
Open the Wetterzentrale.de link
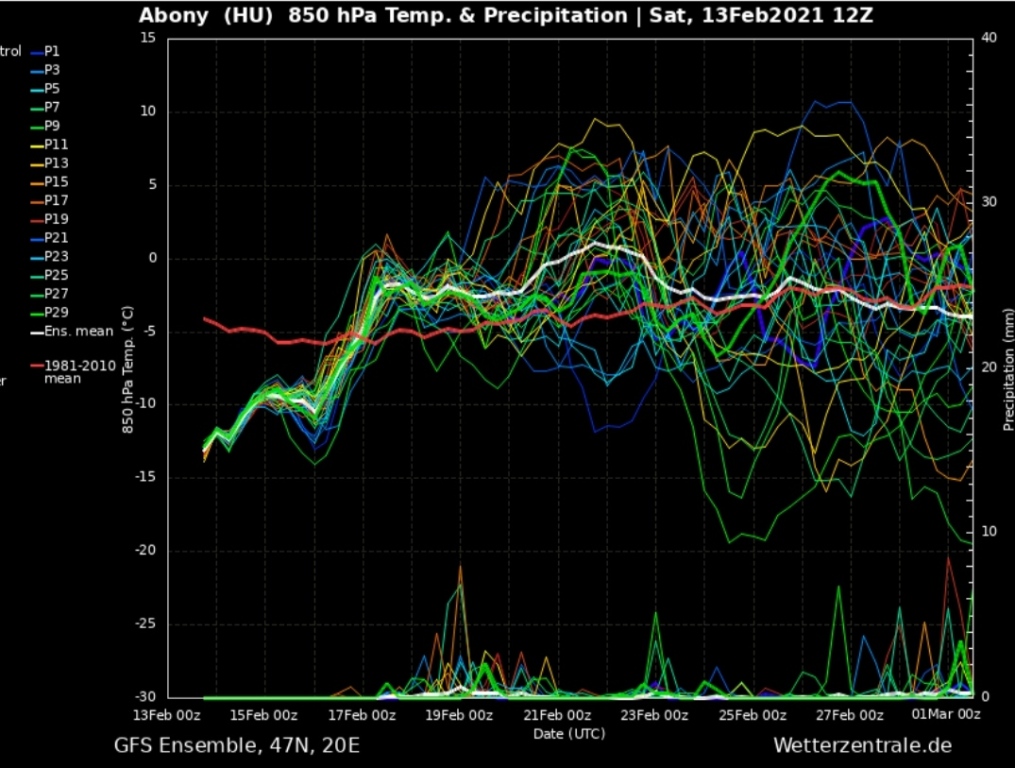(862, 746)
